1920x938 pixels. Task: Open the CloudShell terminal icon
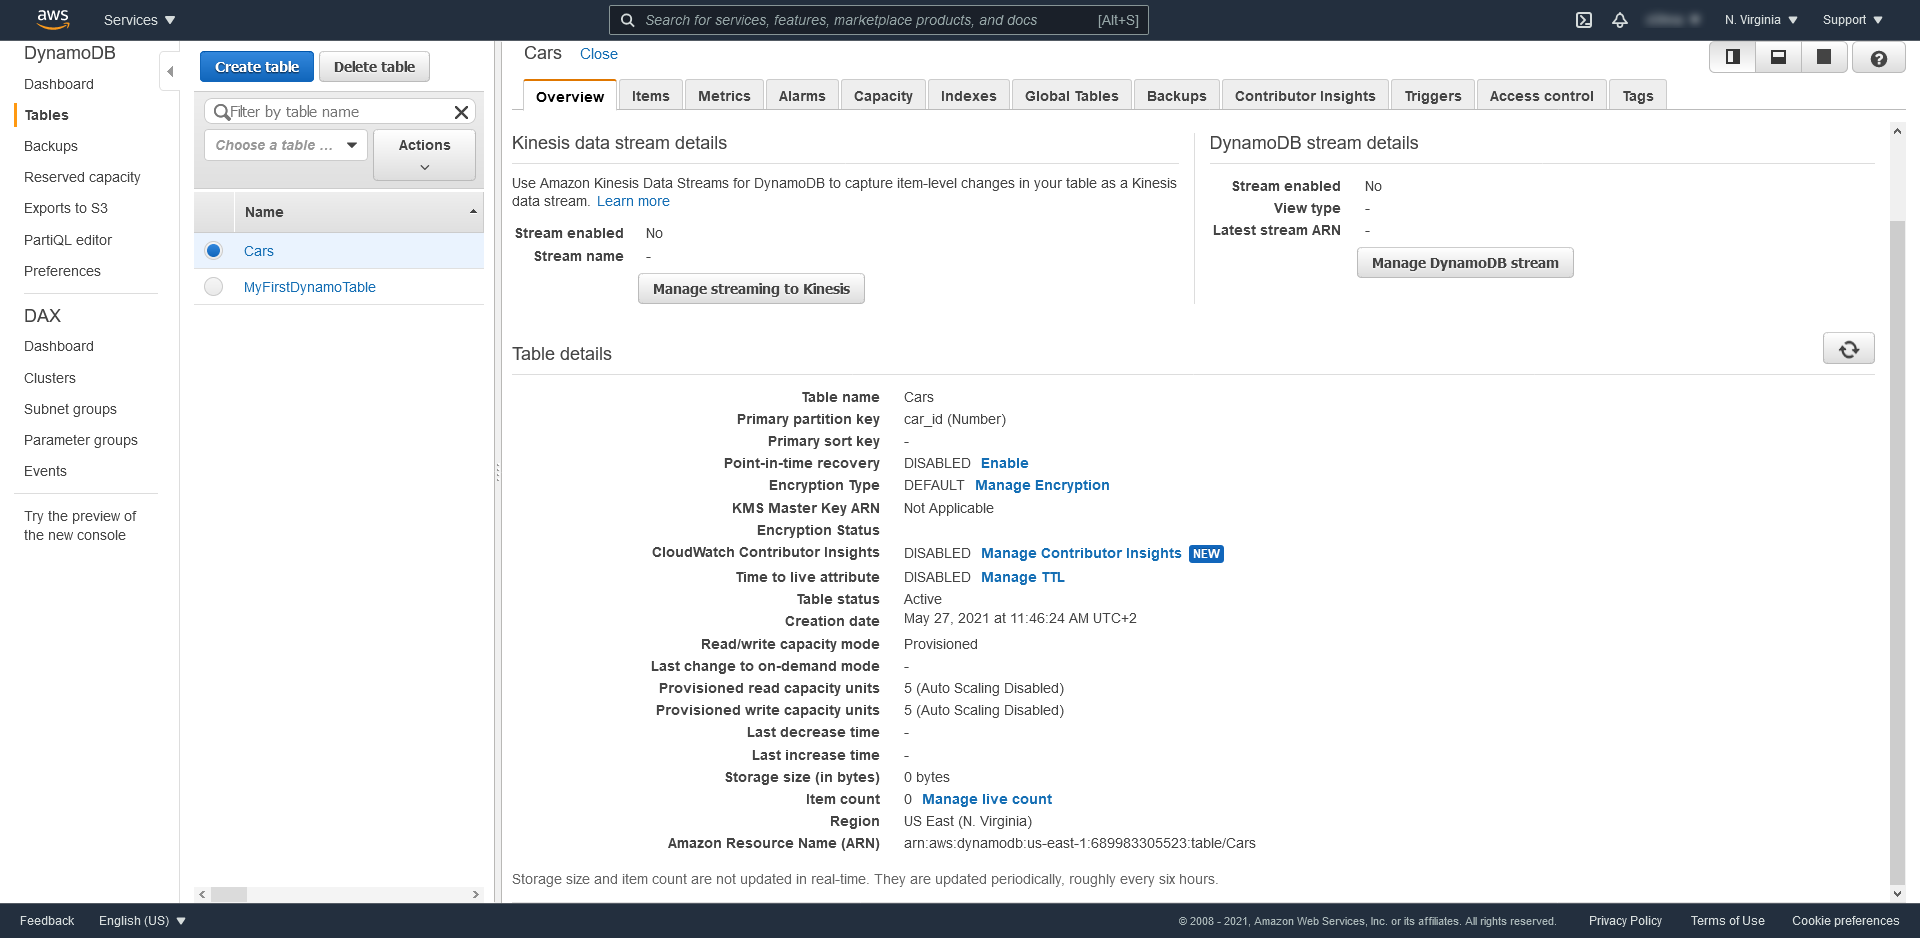(1584, 20)
